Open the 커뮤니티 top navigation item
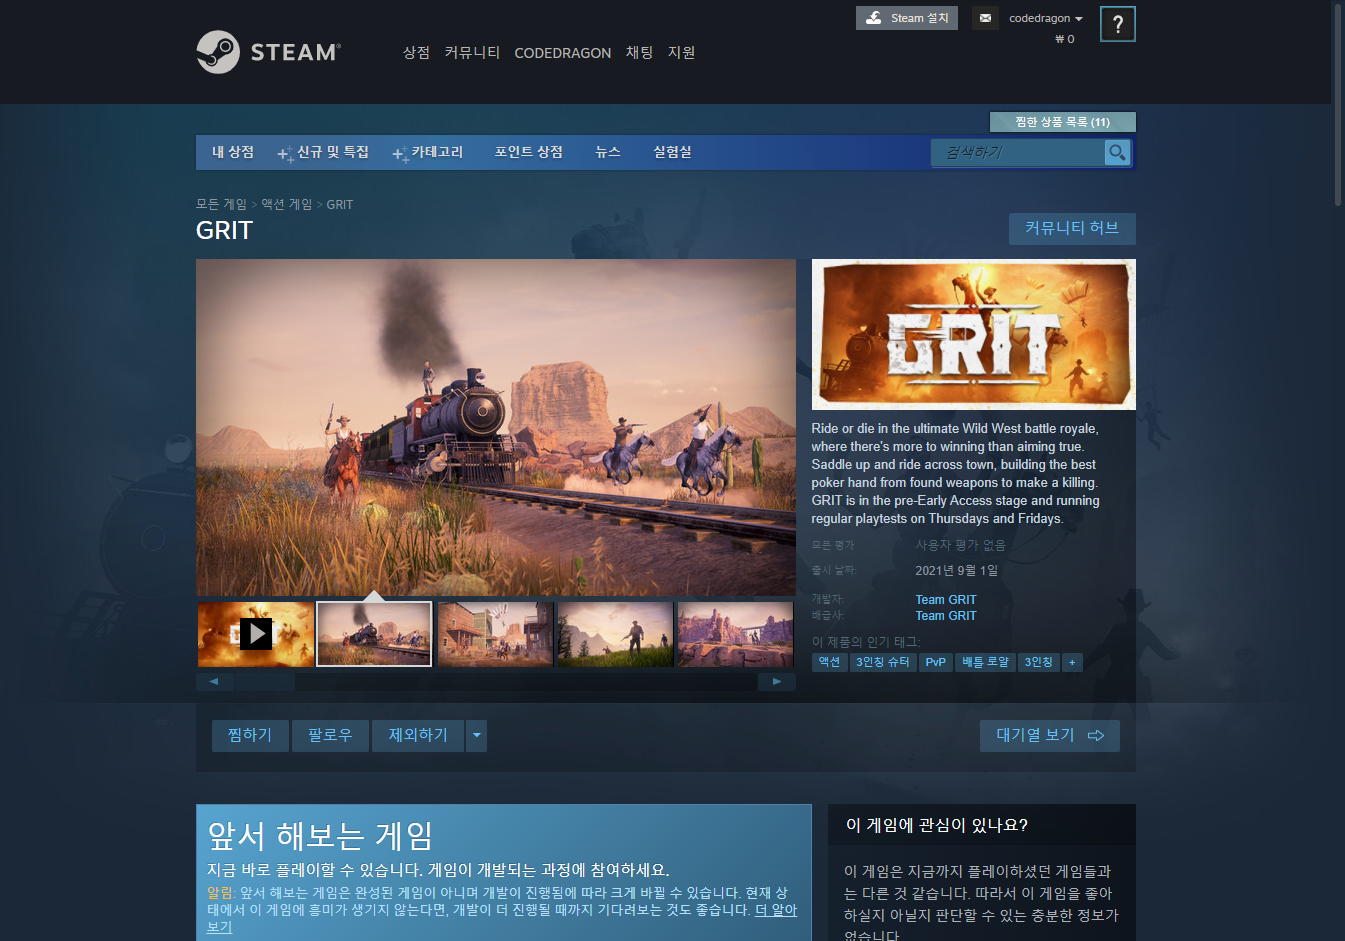The image size is (1345, 941). pyautogui.click(x=472, y=52)
